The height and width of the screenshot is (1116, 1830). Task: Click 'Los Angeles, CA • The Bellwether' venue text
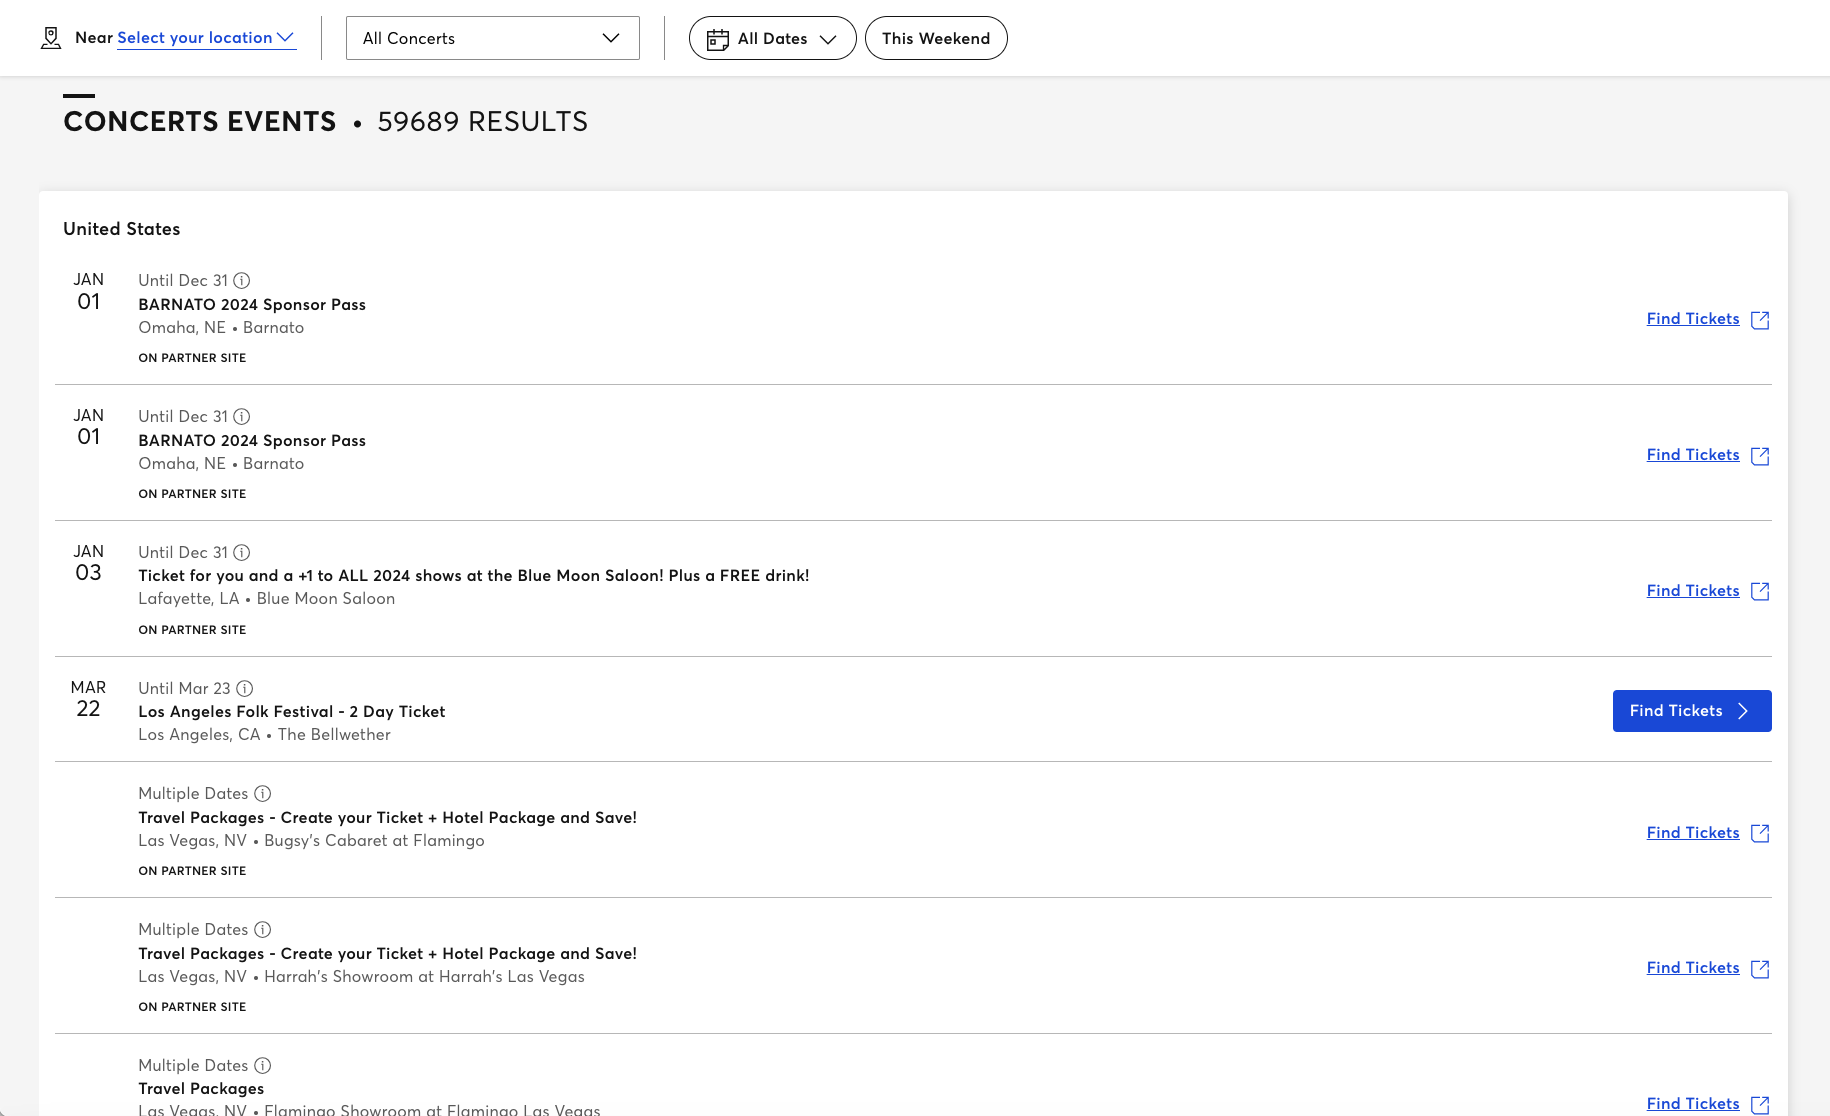point(265,735)
